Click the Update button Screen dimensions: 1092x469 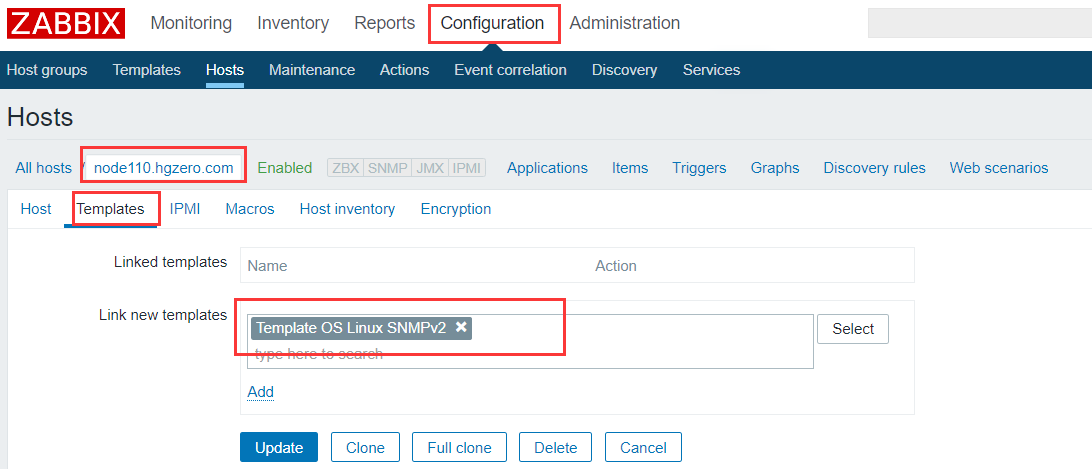[x=279, y=447]
